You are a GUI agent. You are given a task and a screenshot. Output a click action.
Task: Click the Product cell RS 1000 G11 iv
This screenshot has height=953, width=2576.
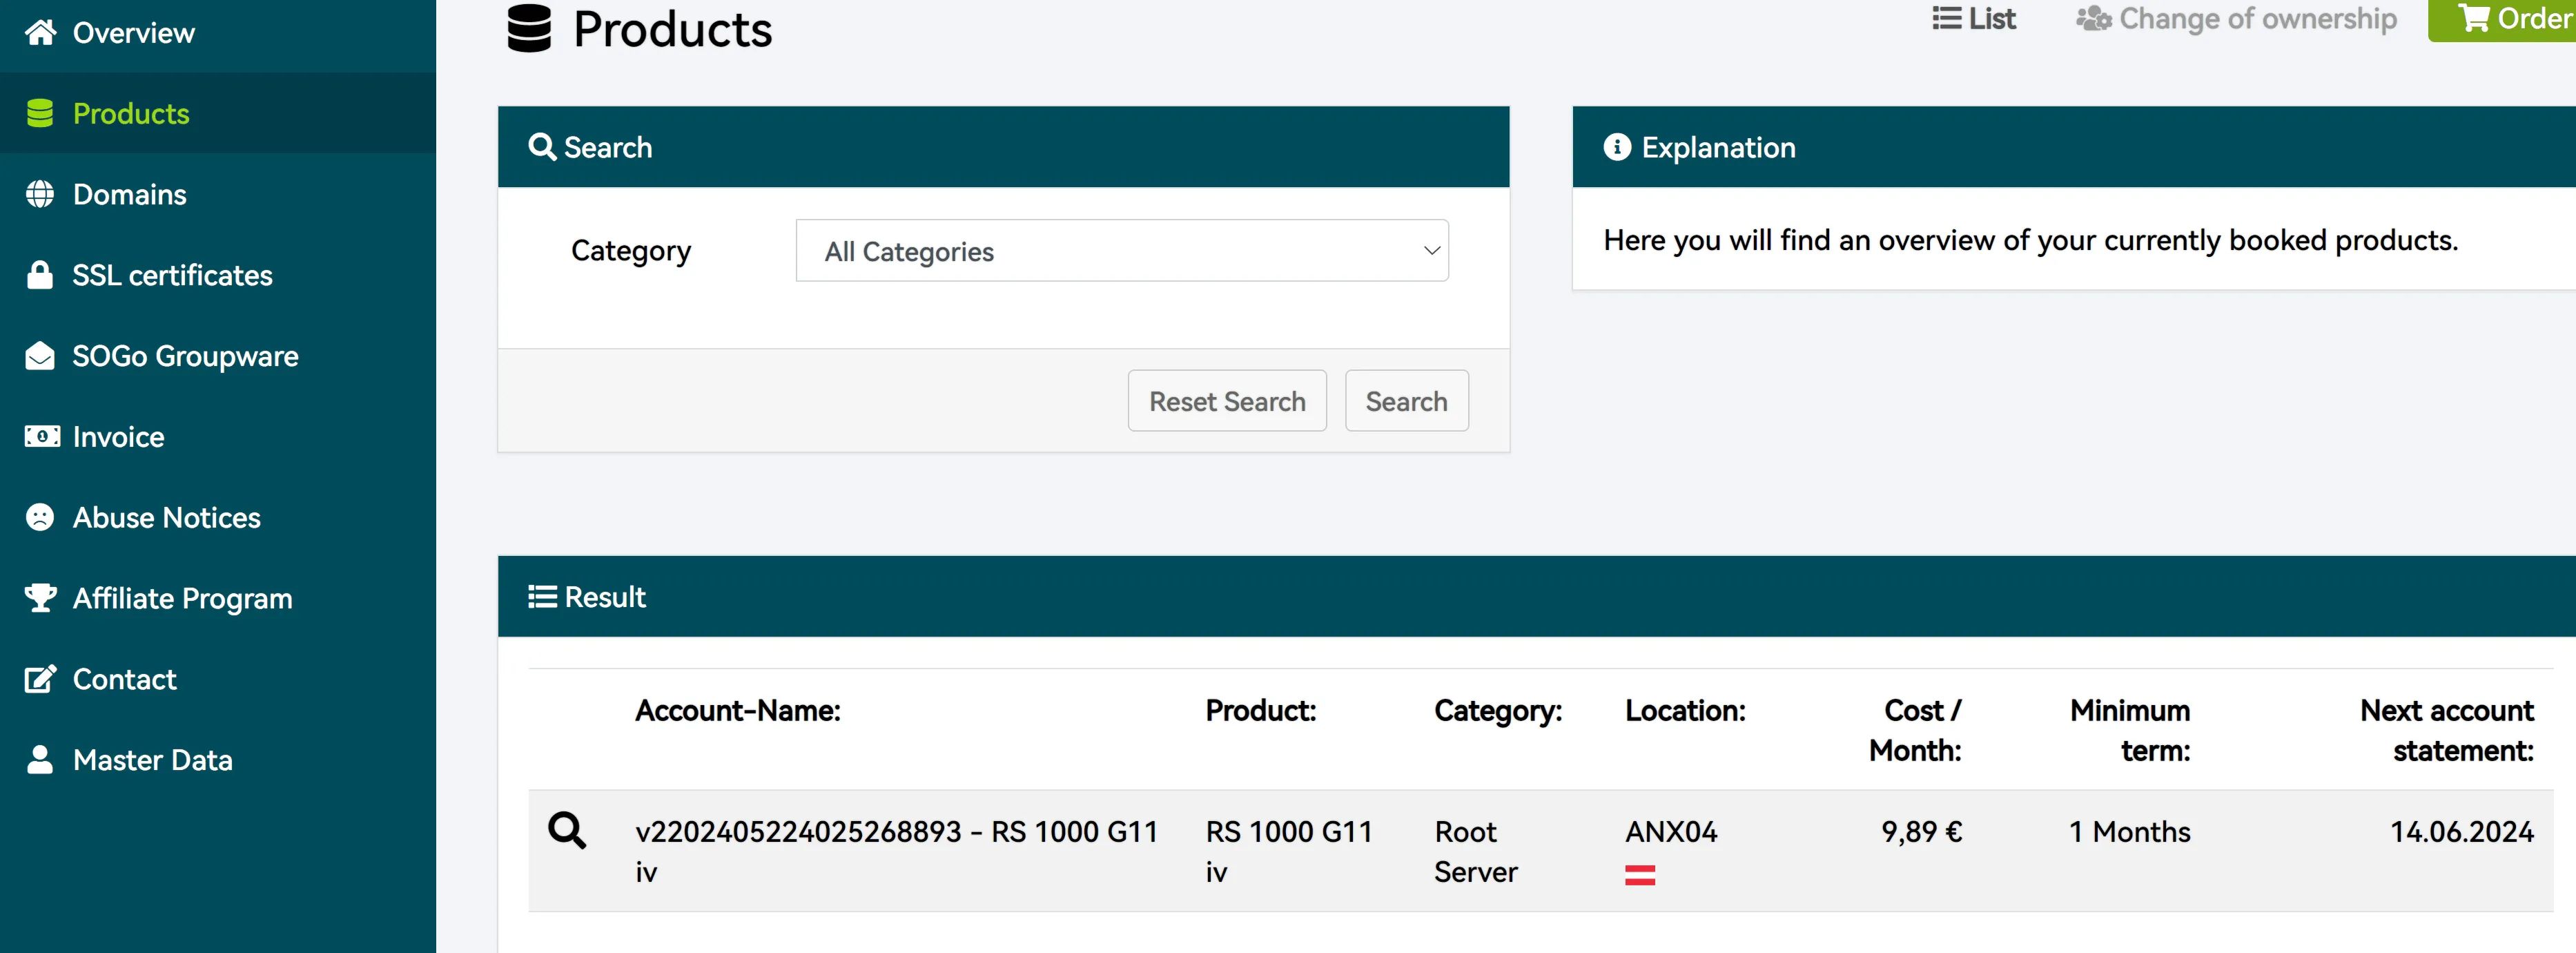(1289, 851)
